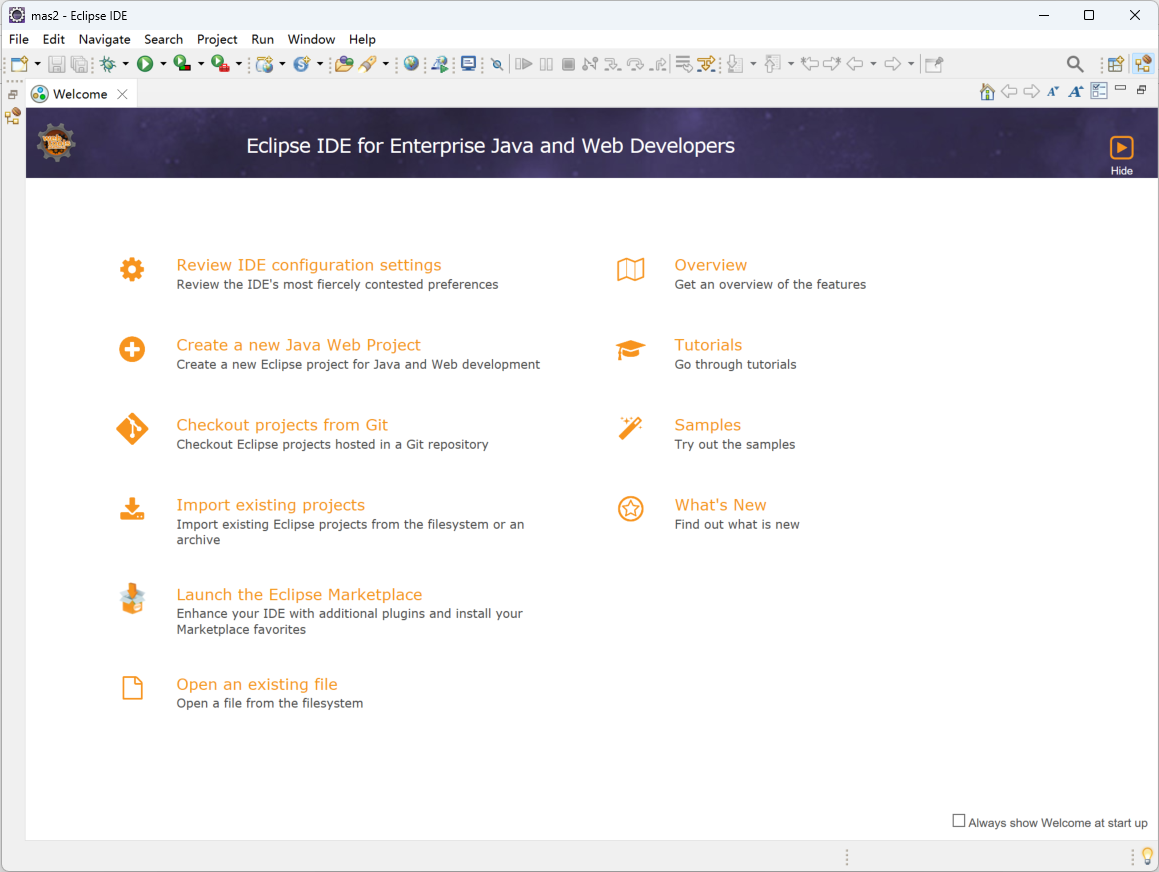The height and width of the screenshot is (872, 1159).
Task: Expand the New wizard dropdown arrow
Action: pos(38,64)
